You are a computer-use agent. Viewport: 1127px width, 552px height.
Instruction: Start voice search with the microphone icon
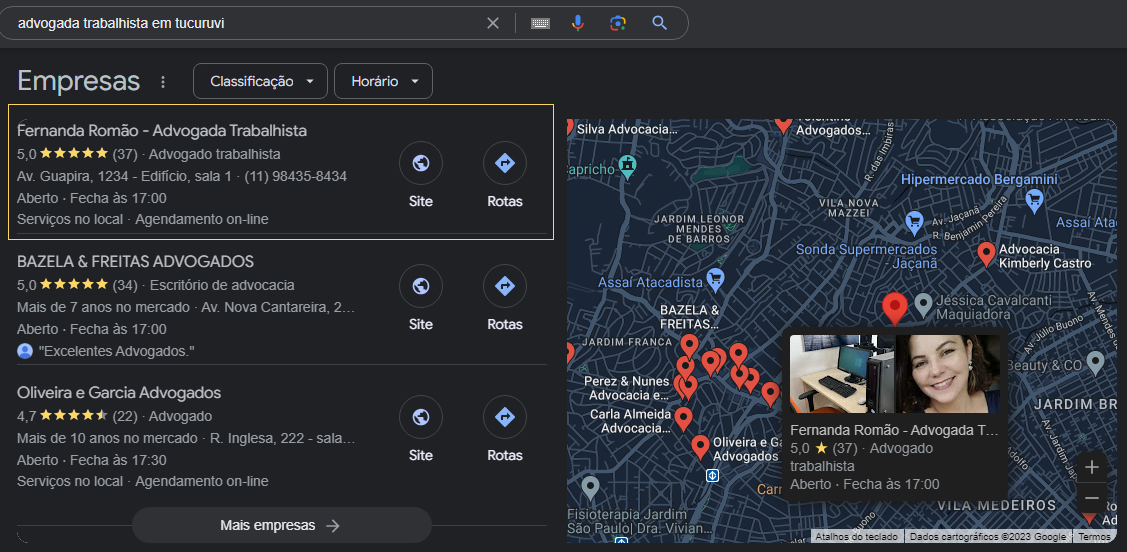[578, 23]
